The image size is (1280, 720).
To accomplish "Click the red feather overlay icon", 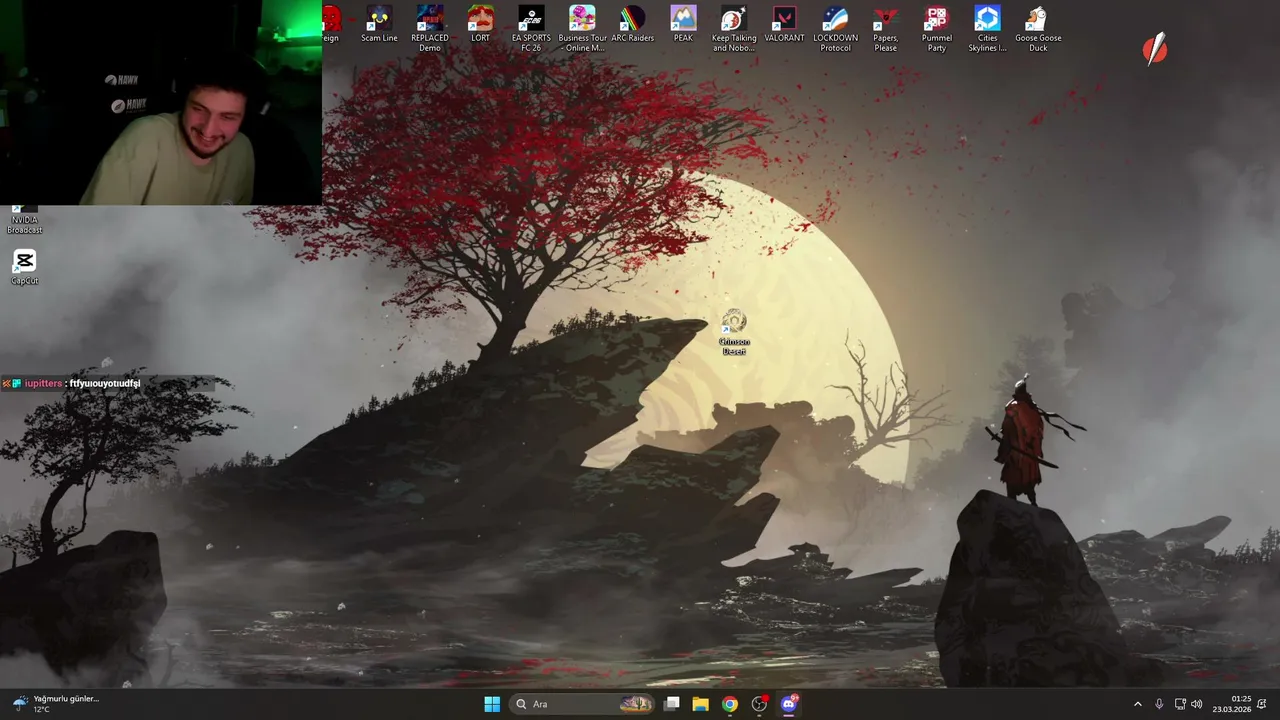I will (x=1155, y=49).
